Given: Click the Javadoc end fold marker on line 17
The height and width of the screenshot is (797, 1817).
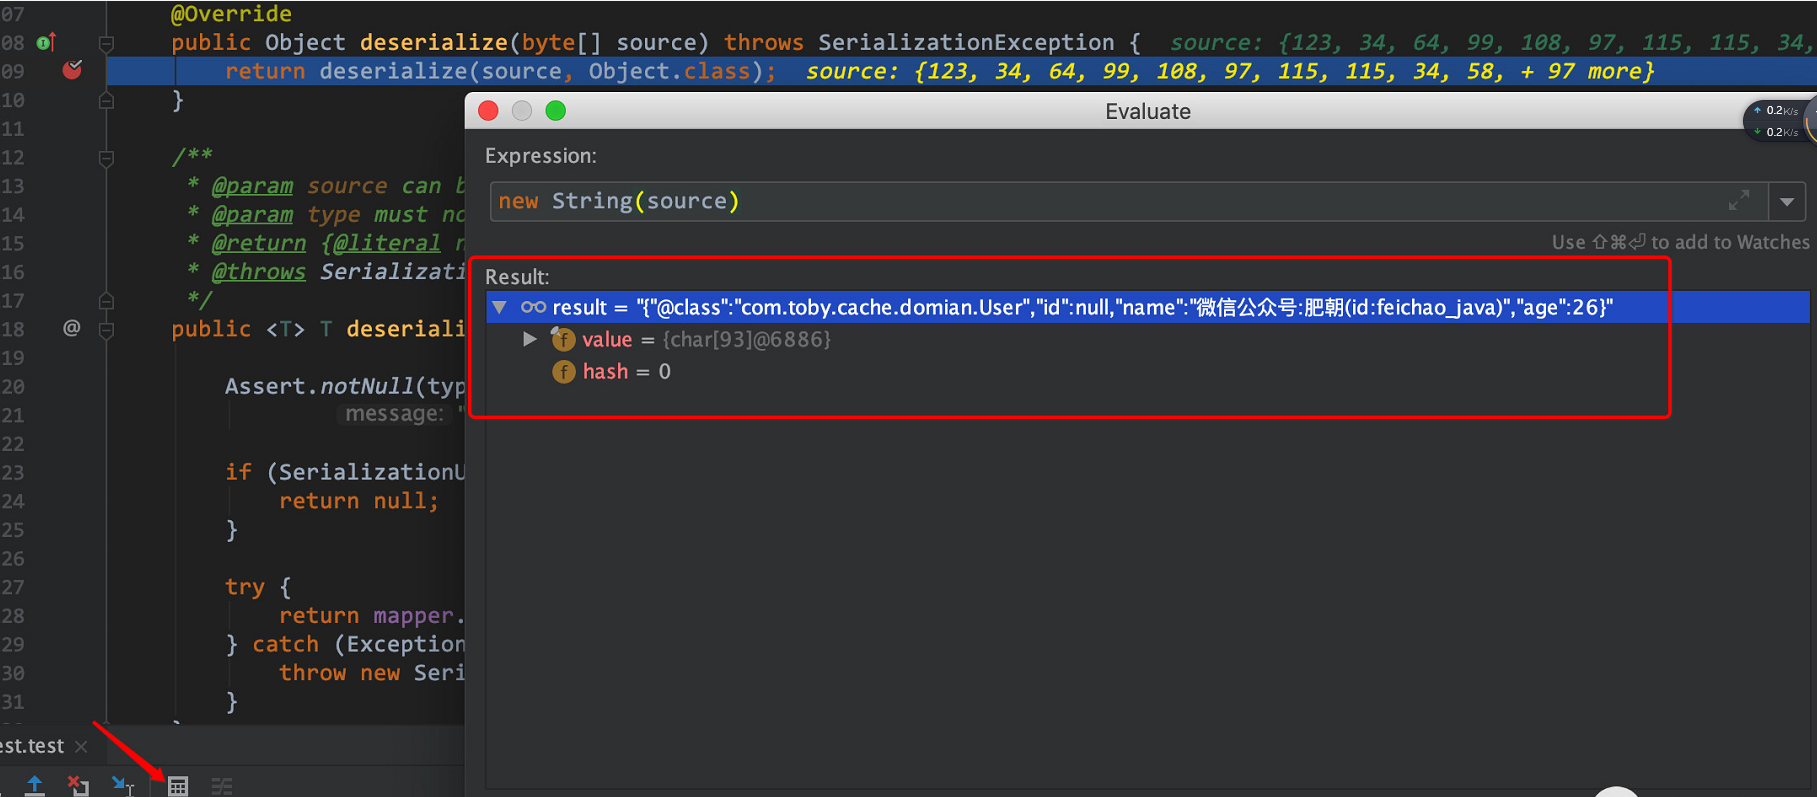Looking at the screenshot, I should (x=106, y=301).
